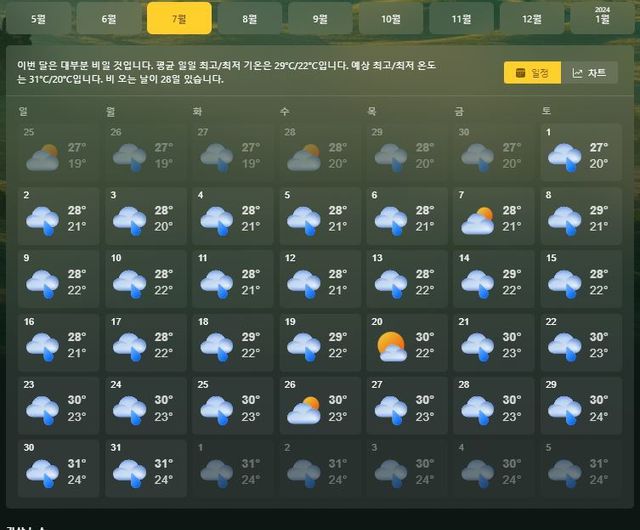Click the rain cloud icon on day 1

point(565,156)
